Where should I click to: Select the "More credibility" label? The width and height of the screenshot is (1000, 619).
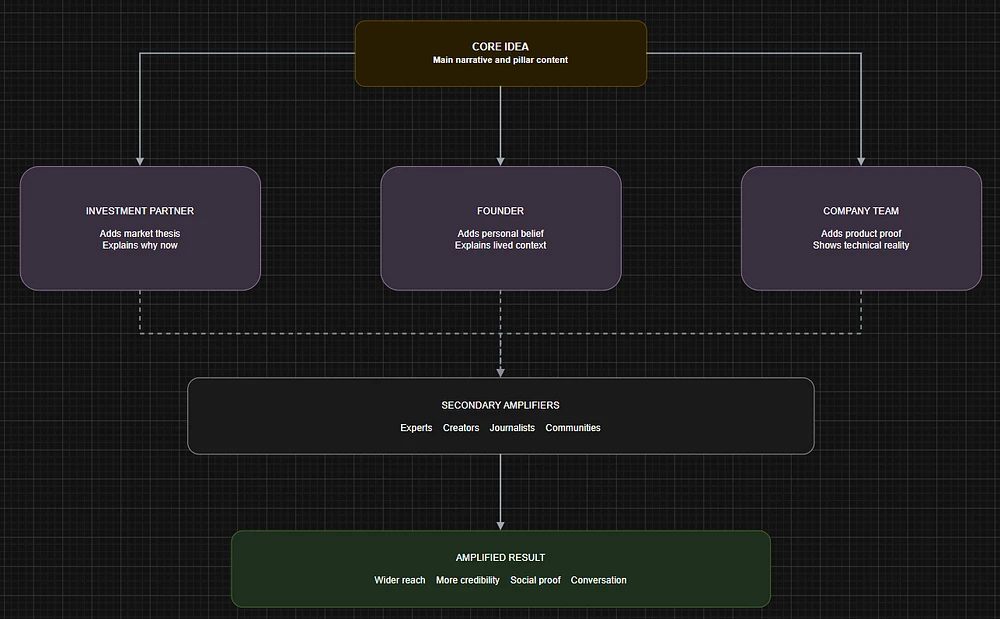tap(467, 580)
